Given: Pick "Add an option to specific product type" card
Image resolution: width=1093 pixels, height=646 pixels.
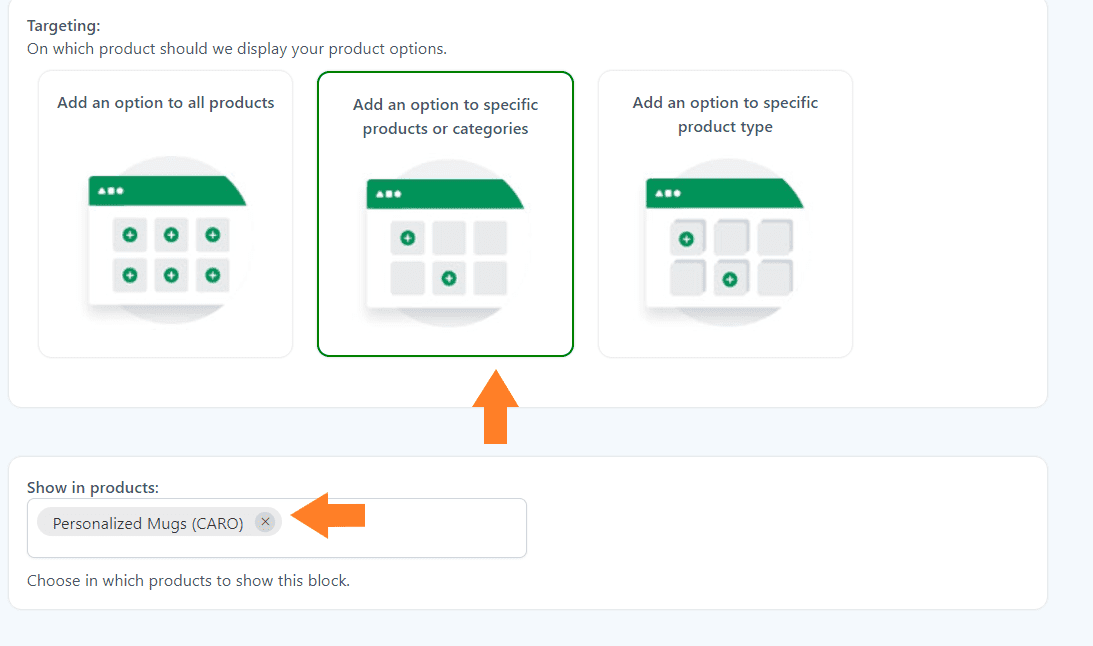Looking at the screenshot, I should [725, 214].
